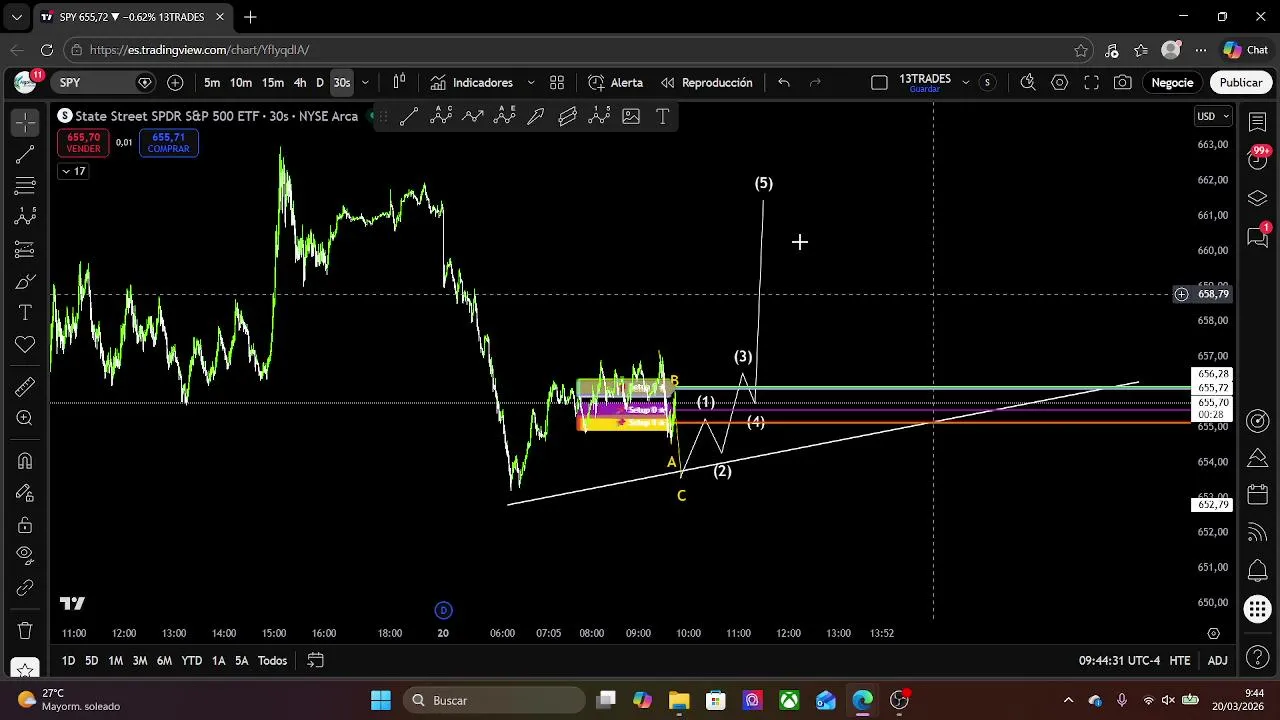Click the Publicar button
Viewport: 1280px width, 720px height.
[x=1240, y=83]
